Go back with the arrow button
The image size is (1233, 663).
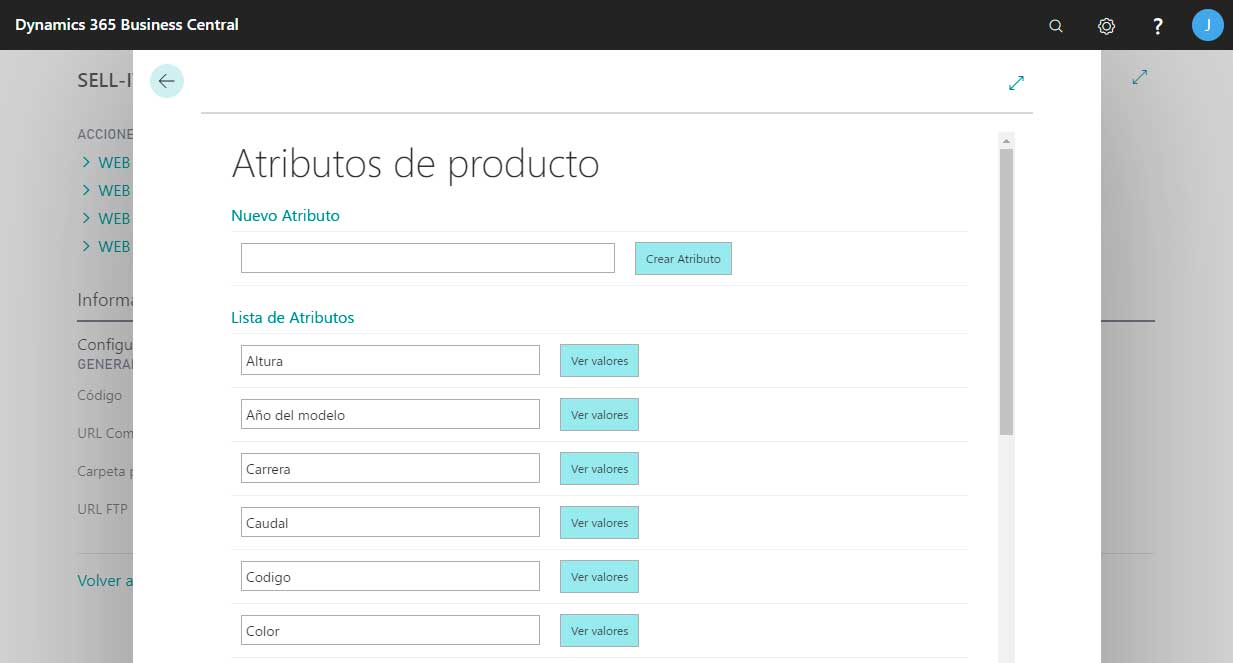(167, 81)
